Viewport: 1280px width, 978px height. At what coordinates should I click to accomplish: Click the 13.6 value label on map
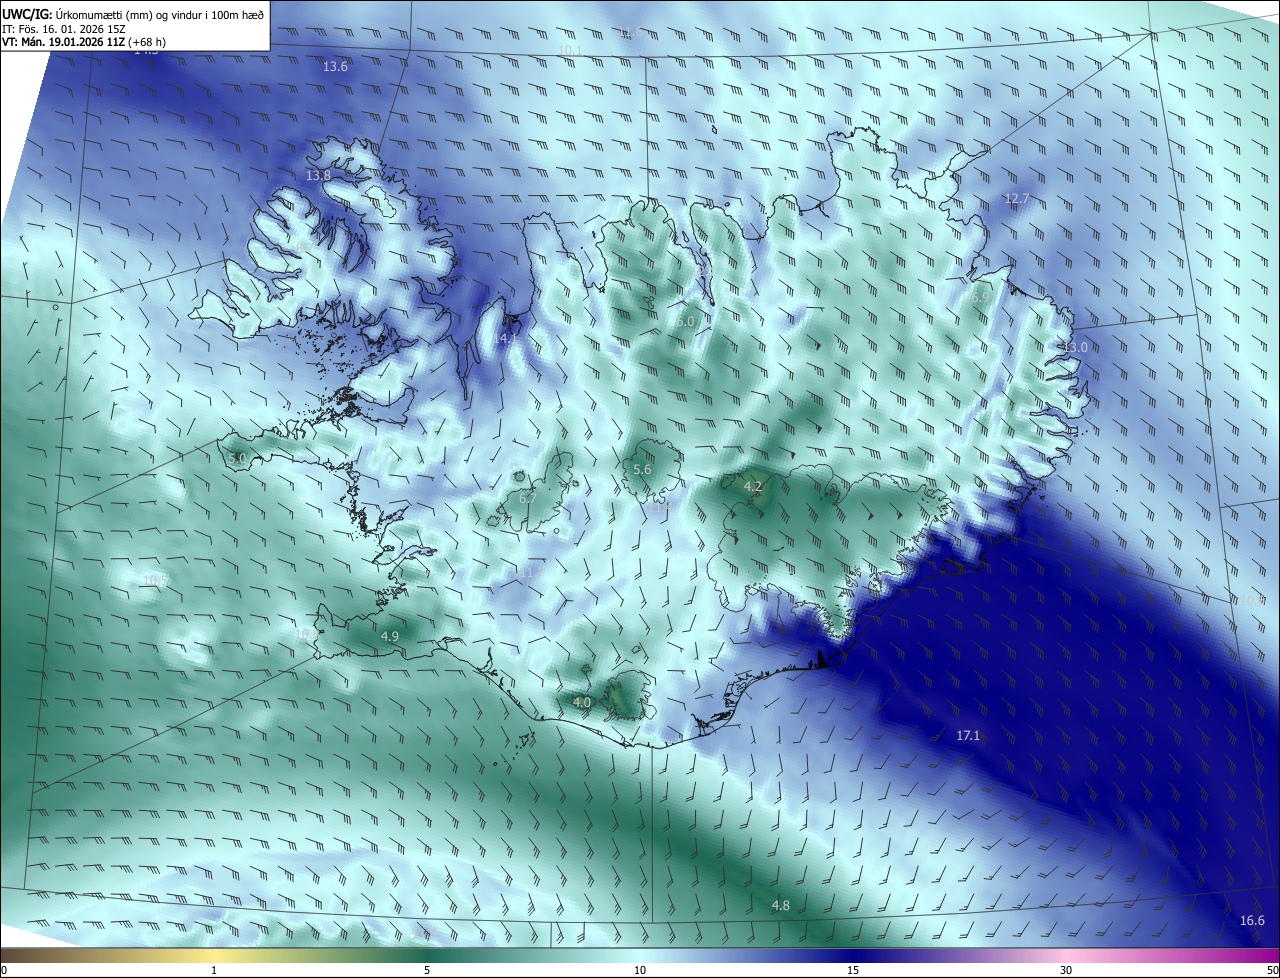pos(336,67)
